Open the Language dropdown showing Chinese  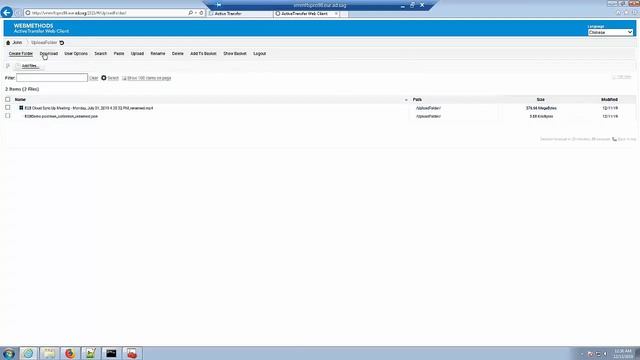(x=610, y=32)
